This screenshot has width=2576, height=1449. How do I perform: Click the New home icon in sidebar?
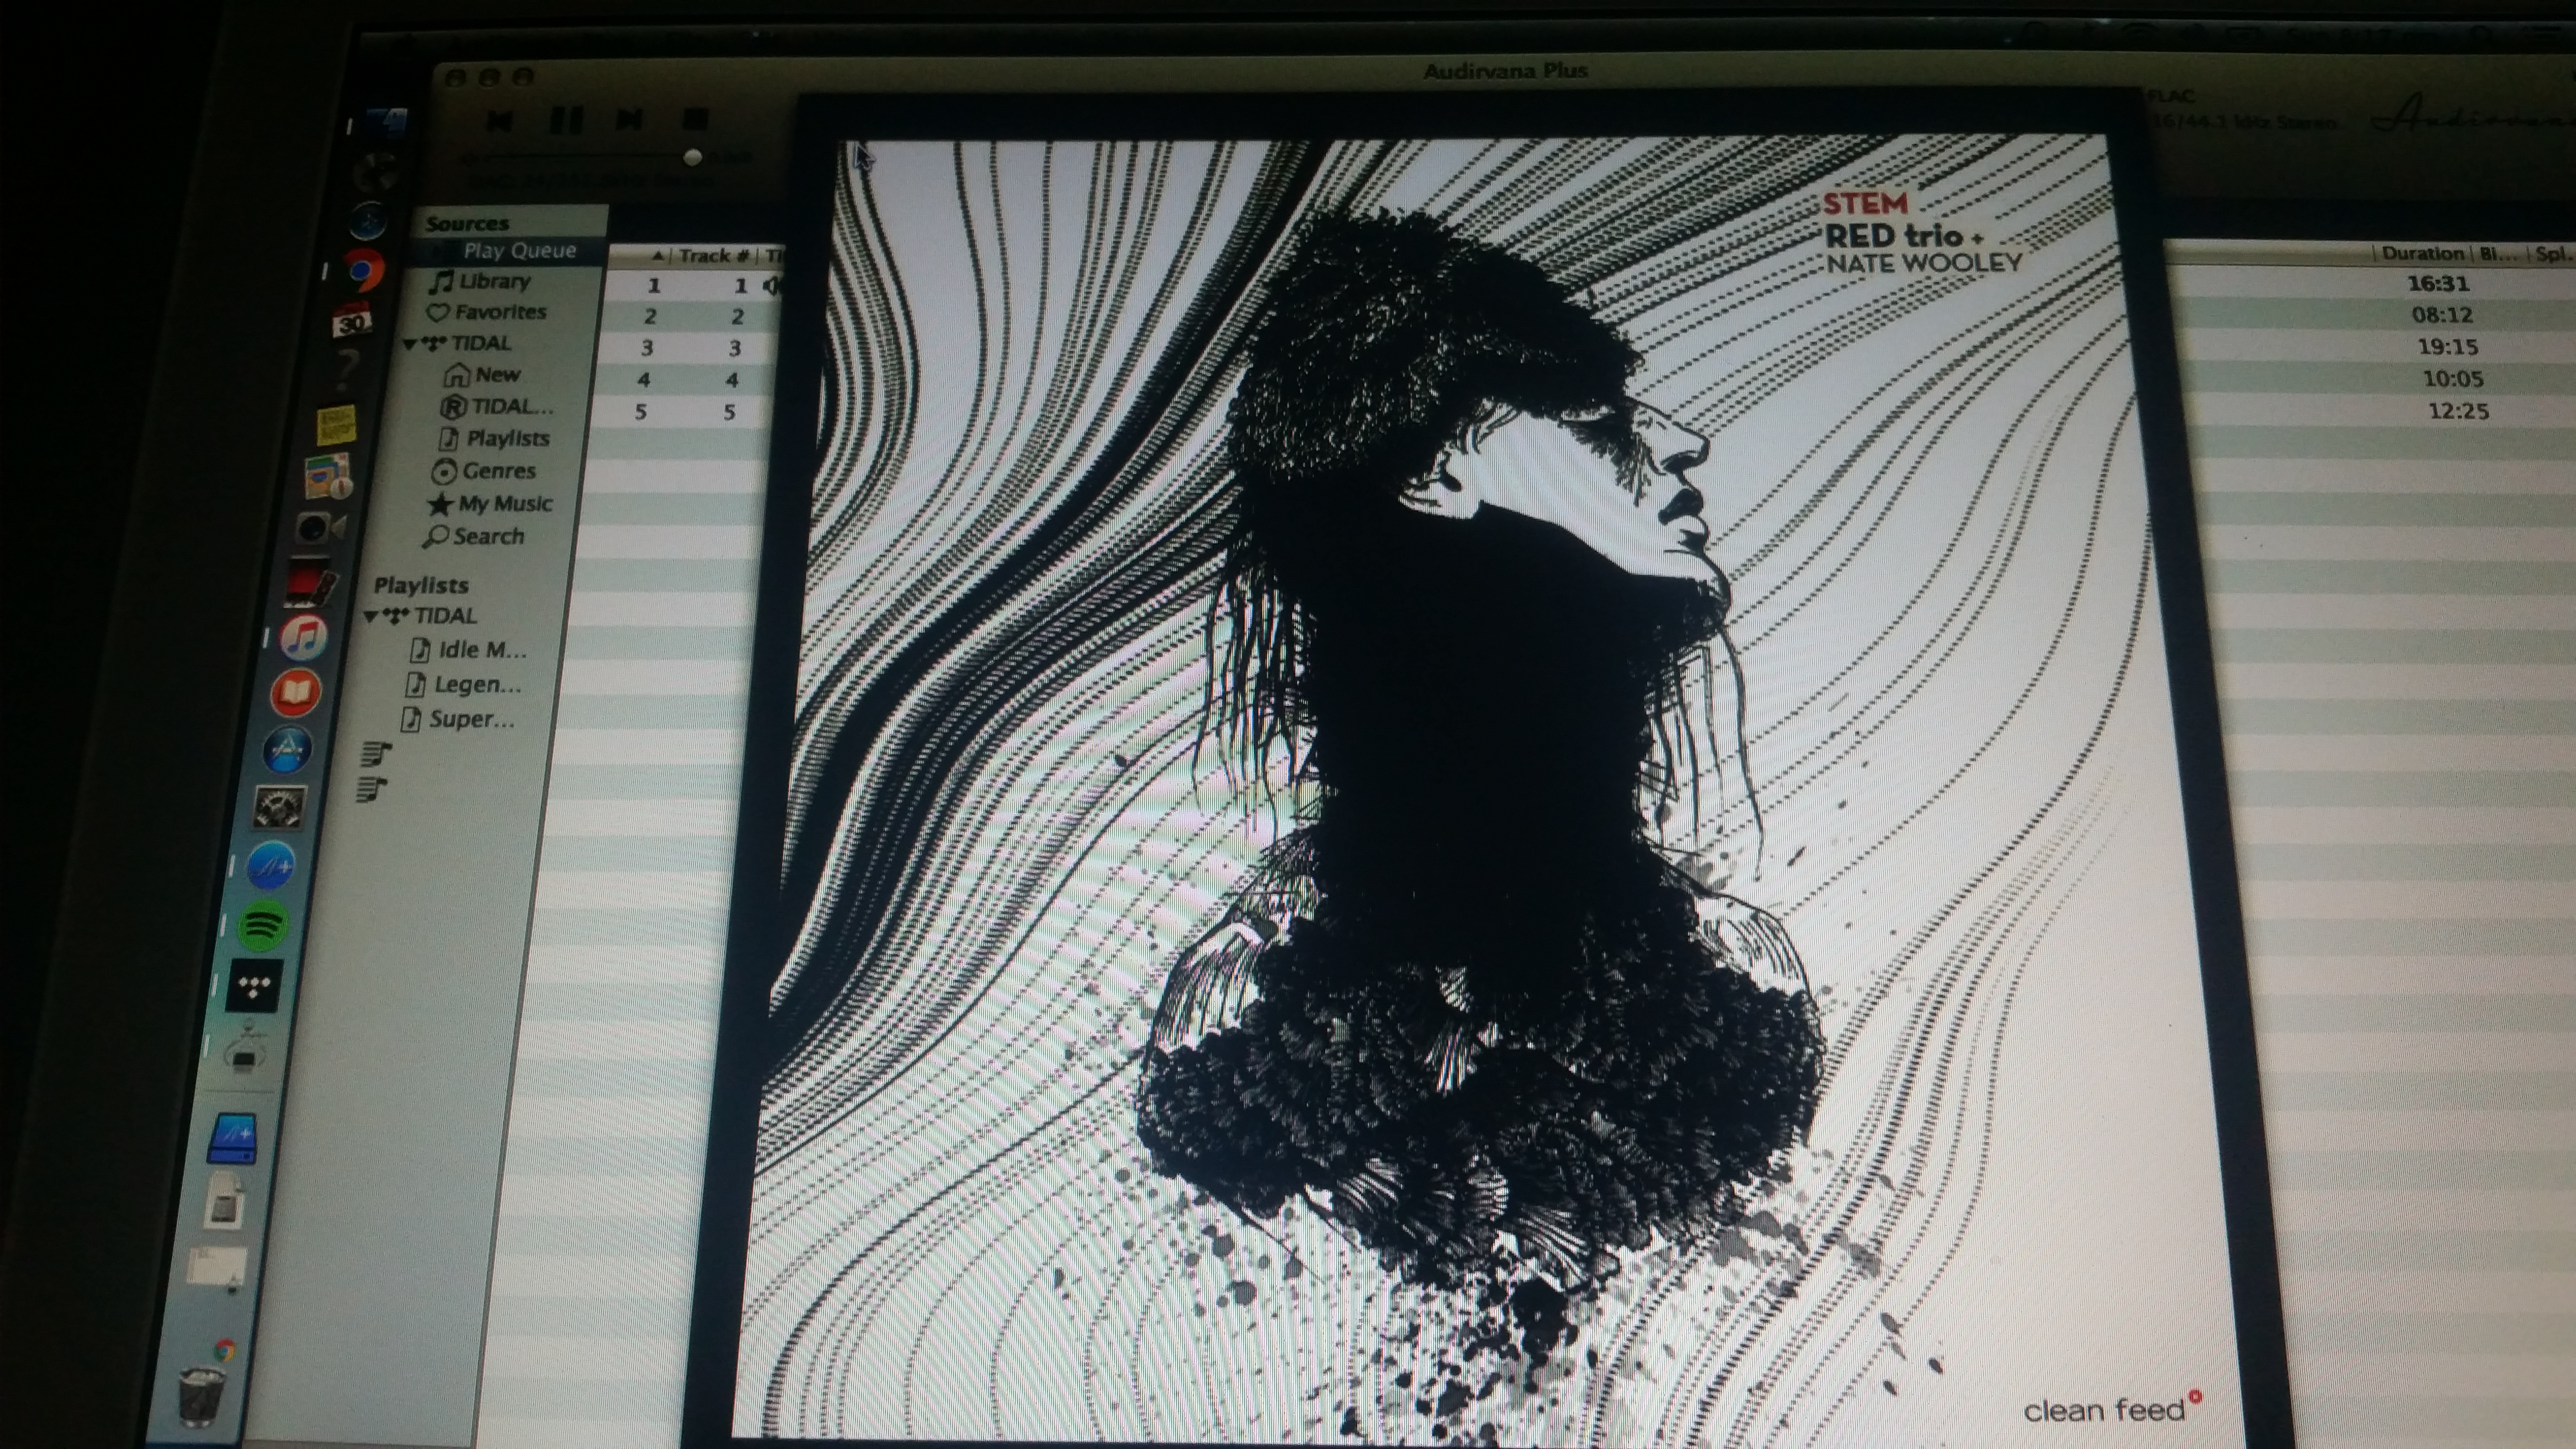pos(457,376)
